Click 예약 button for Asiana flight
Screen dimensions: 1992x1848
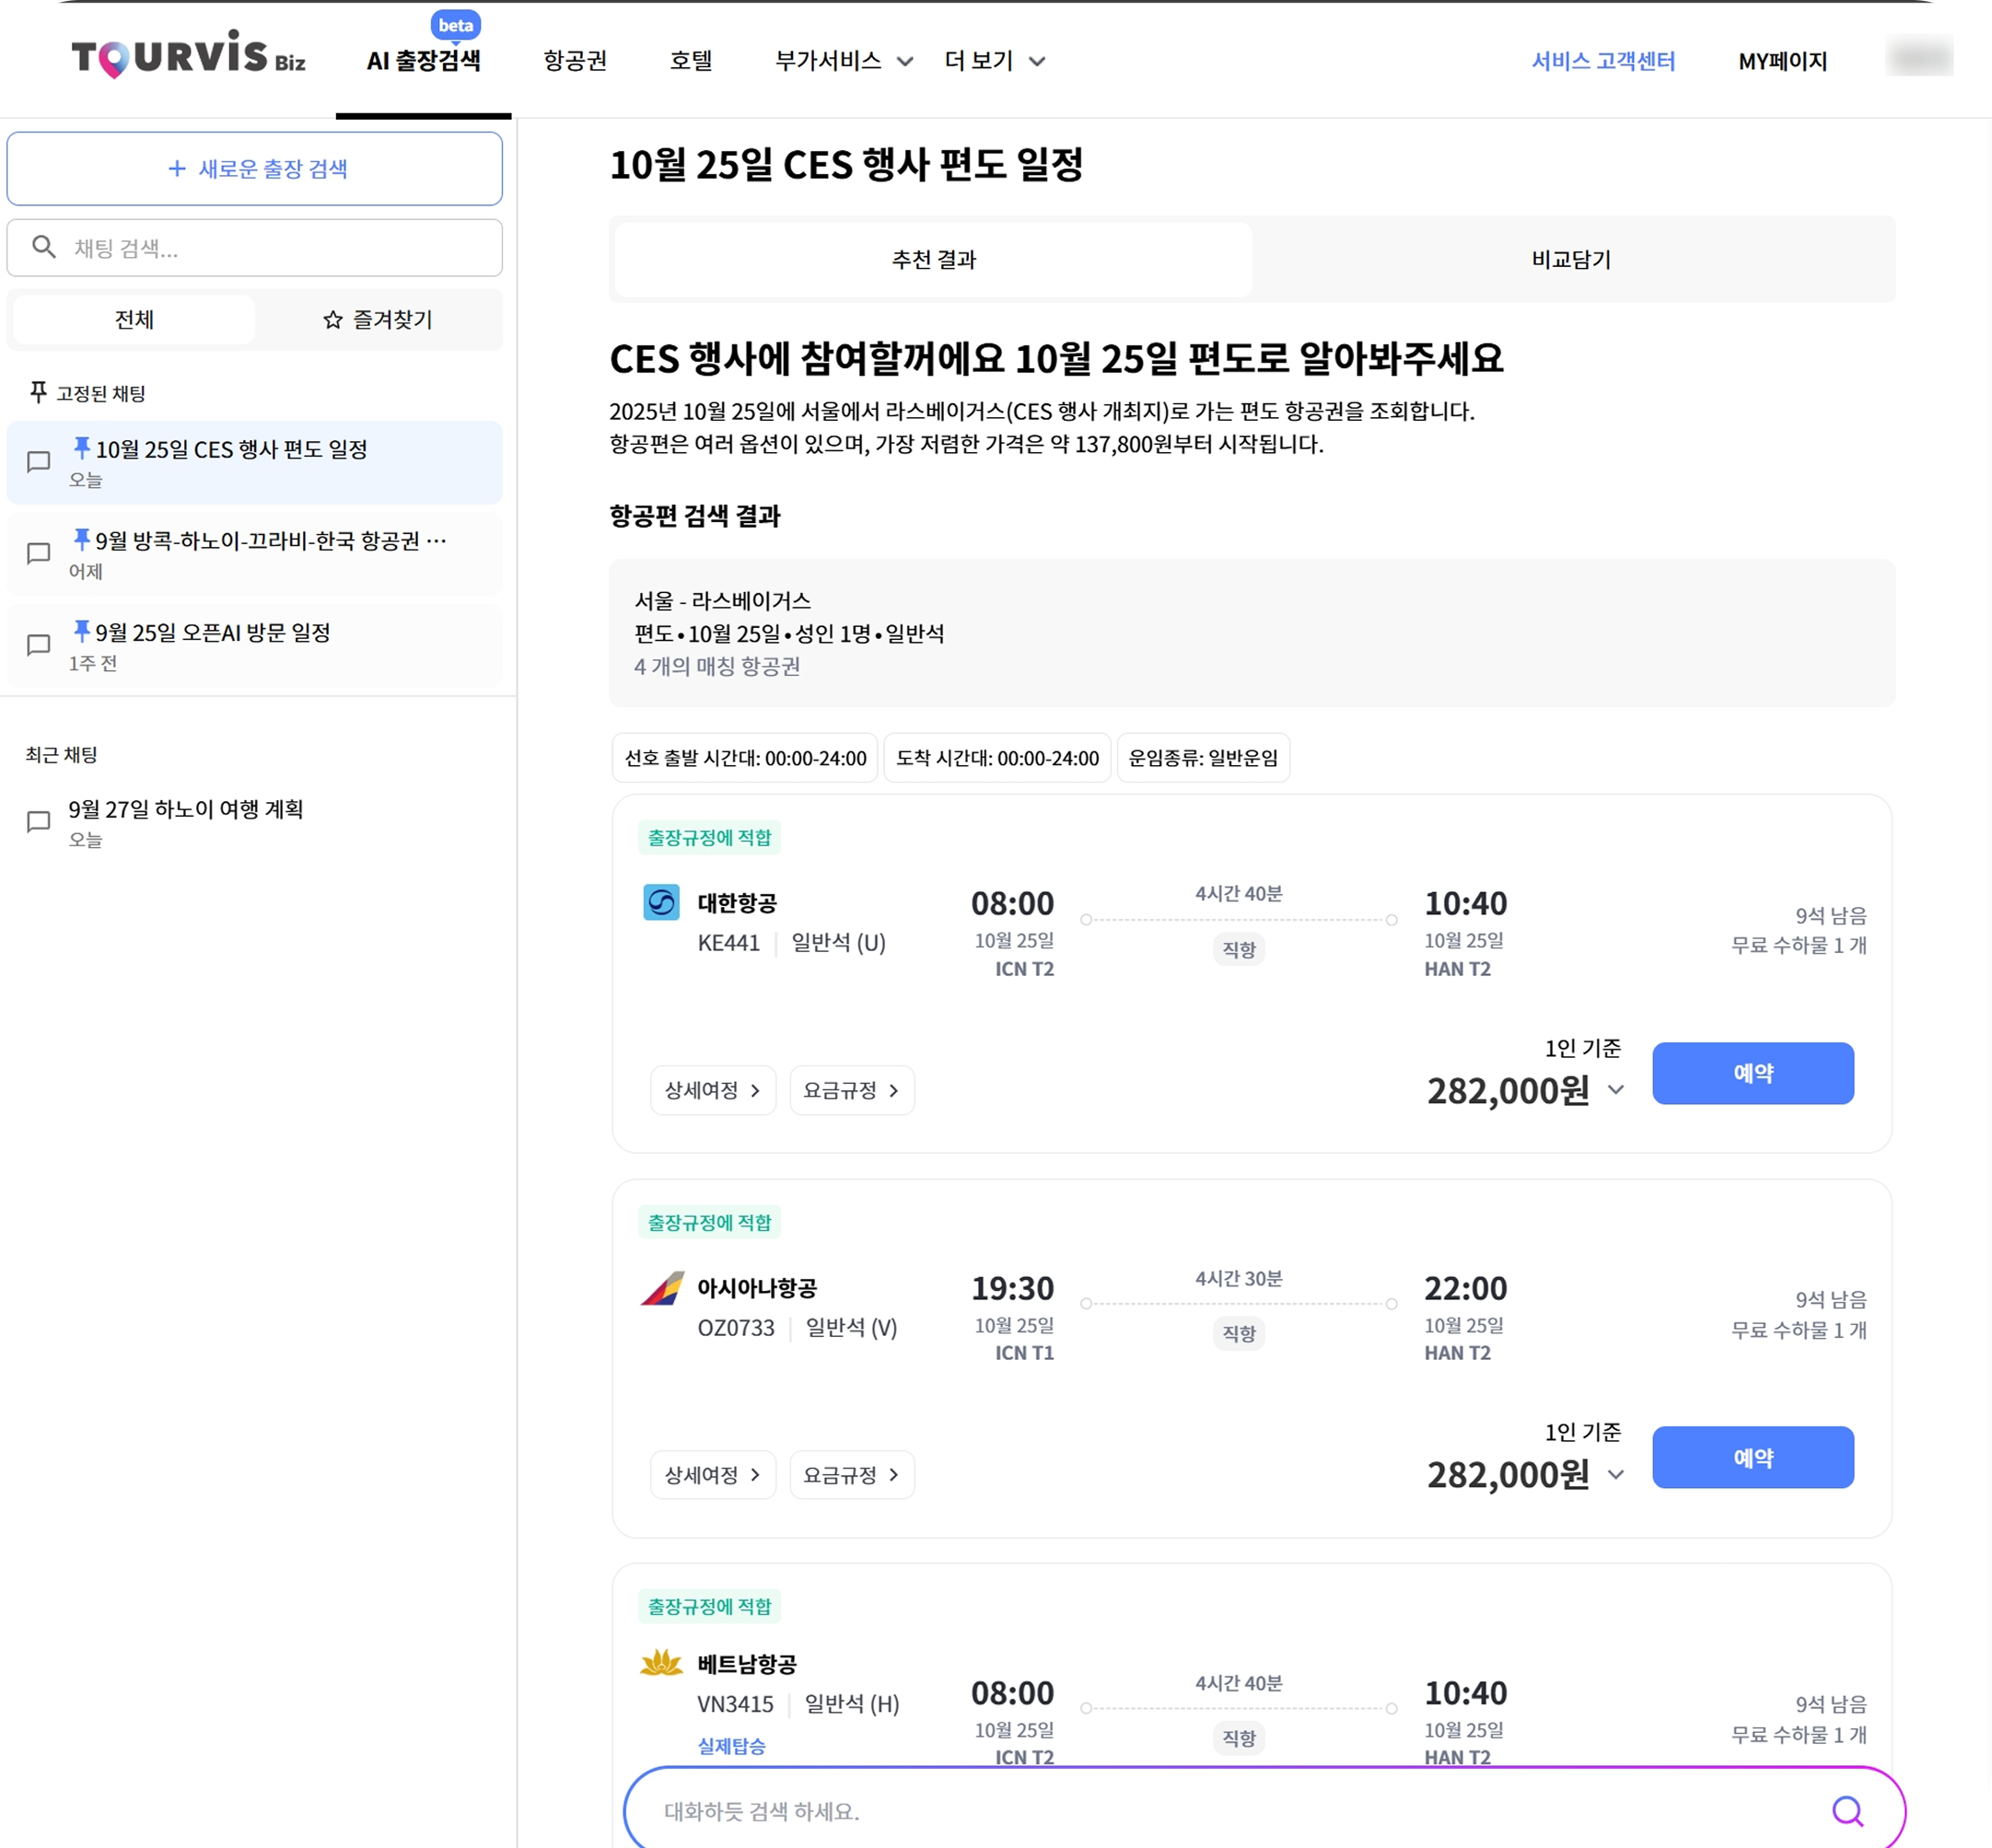click(1752, 1457)
